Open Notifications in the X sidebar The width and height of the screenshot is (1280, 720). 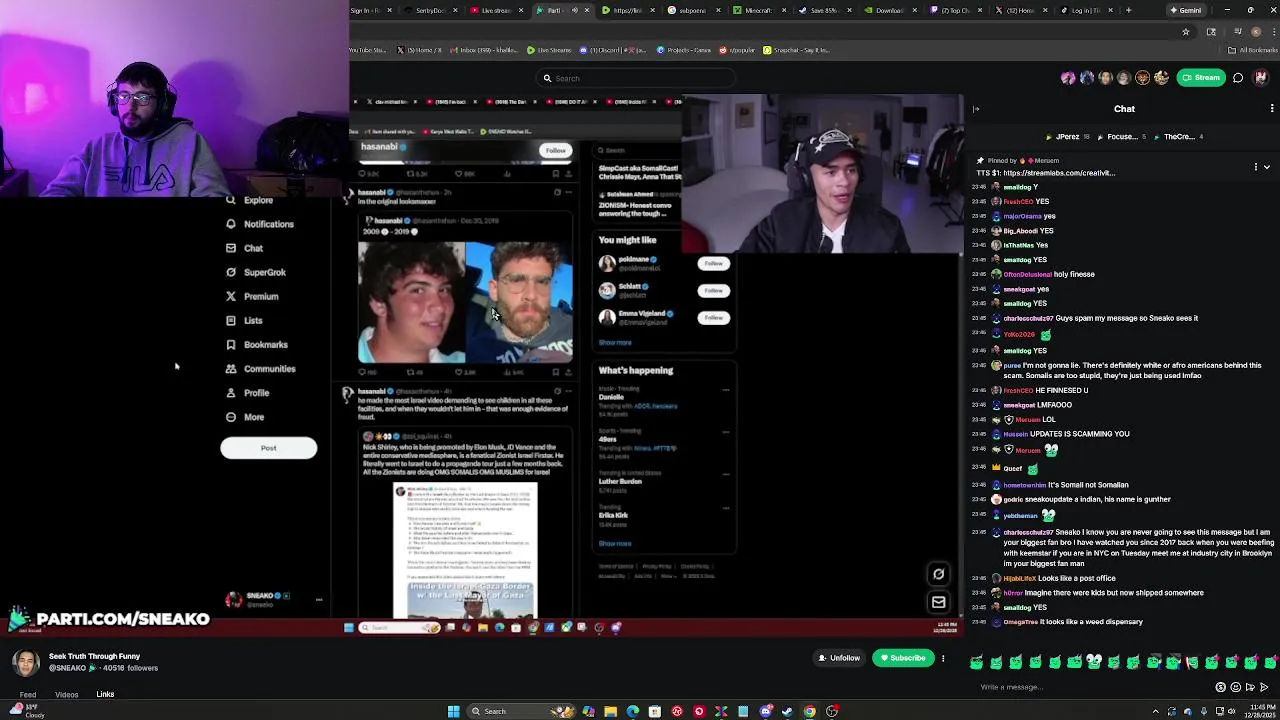click(260, 224)
